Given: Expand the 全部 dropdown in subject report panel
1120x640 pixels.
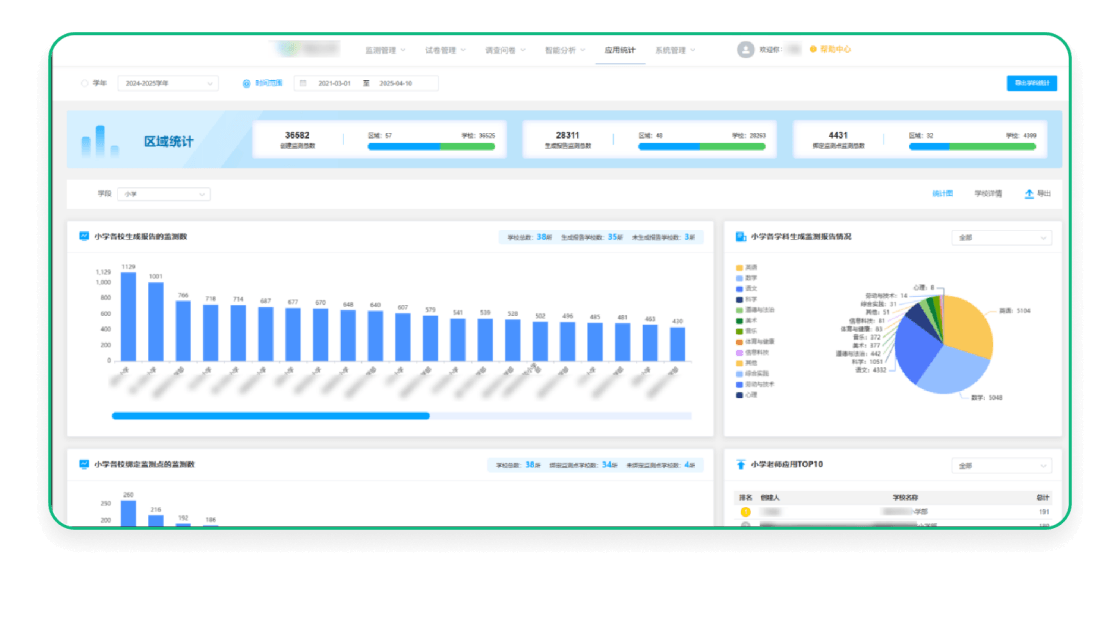Looking at the screenshot, I should point(1001,237).
